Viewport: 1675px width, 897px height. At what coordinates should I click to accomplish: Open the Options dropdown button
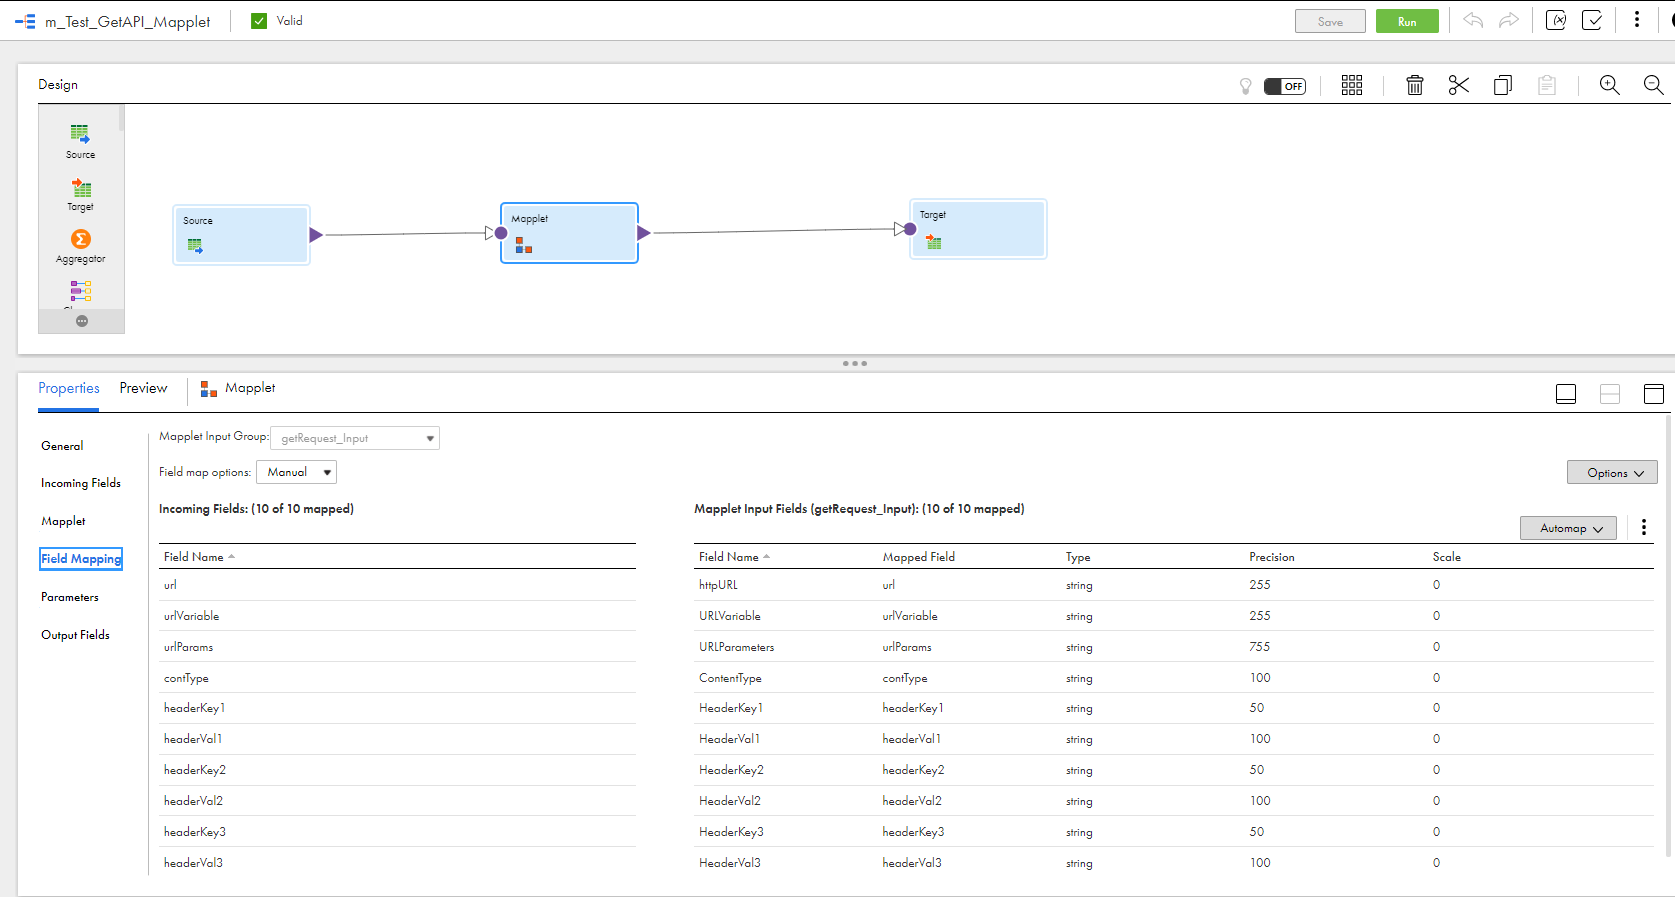1612,473
